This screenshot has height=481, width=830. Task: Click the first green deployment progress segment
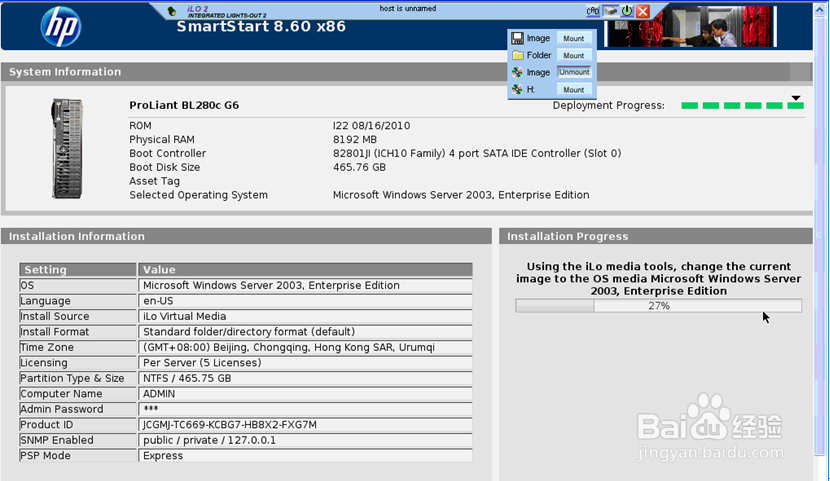click(x=689, y=105)
